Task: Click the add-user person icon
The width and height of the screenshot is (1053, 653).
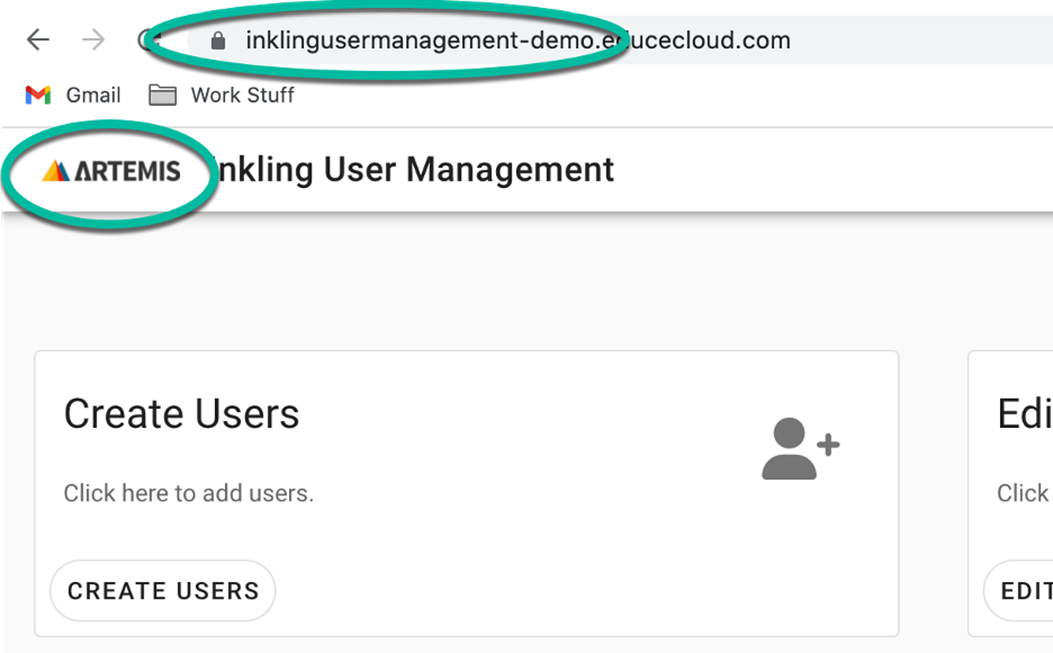Action: click(800, 450)
